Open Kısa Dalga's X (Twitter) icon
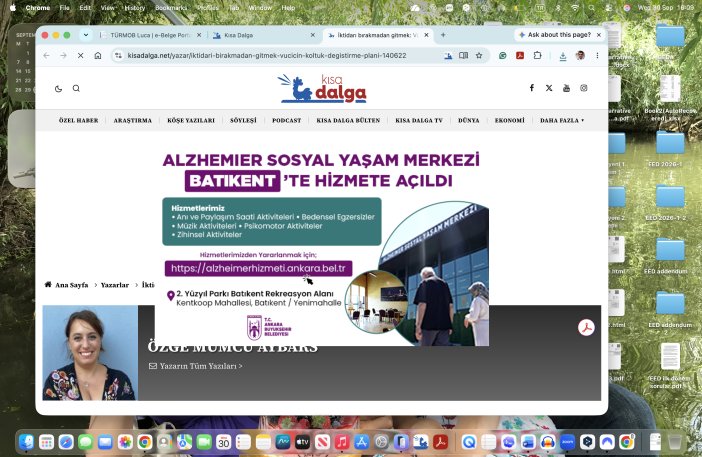Viewport: 702px width, 457px height. pyautogui.click(x=549, y=88)
